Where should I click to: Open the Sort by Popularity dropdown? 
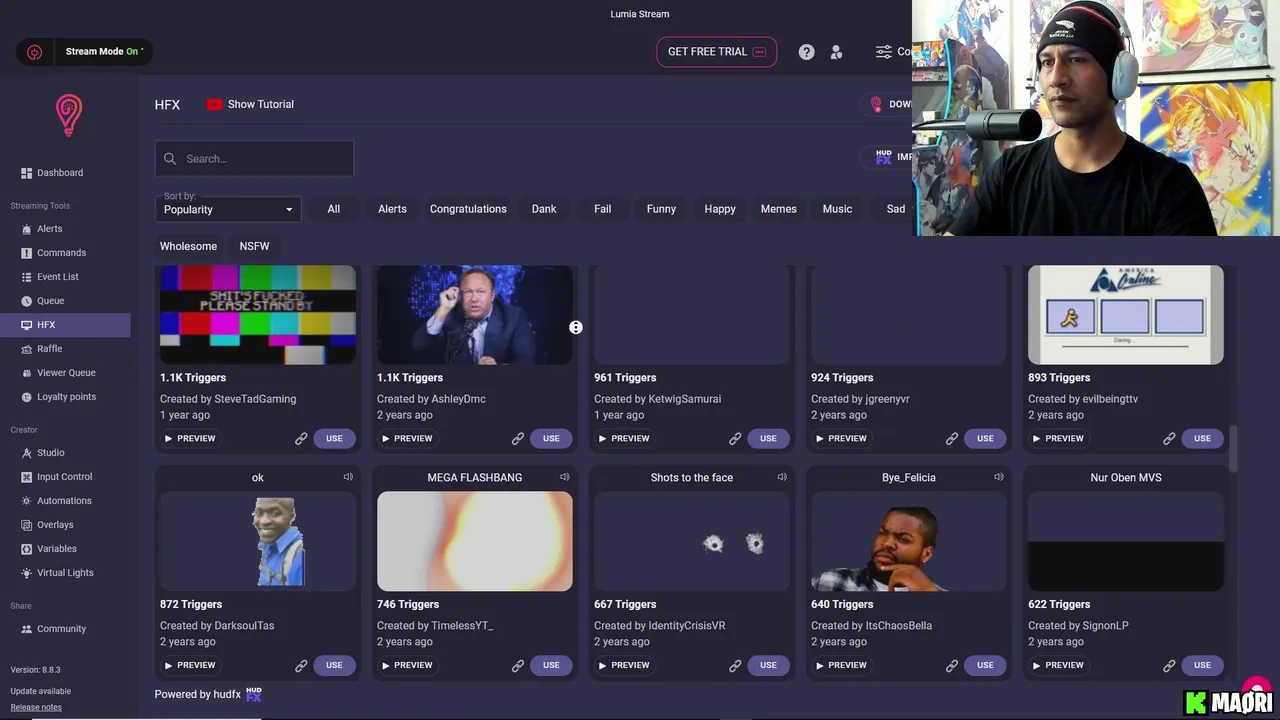(x=229, y=209)
